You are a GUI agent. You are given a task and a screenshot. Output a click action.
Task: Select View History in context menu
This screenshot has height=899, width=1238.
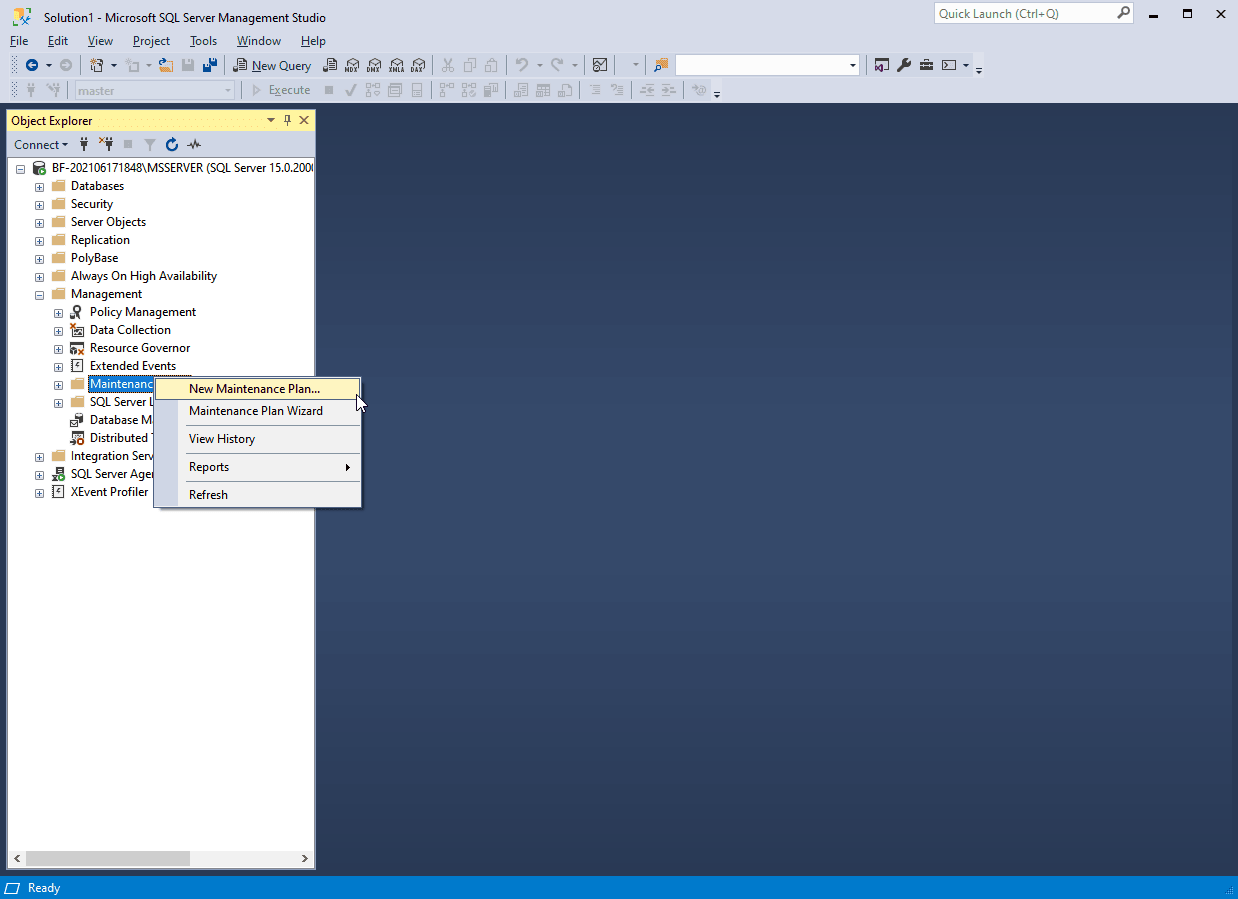tap(258, 439)
